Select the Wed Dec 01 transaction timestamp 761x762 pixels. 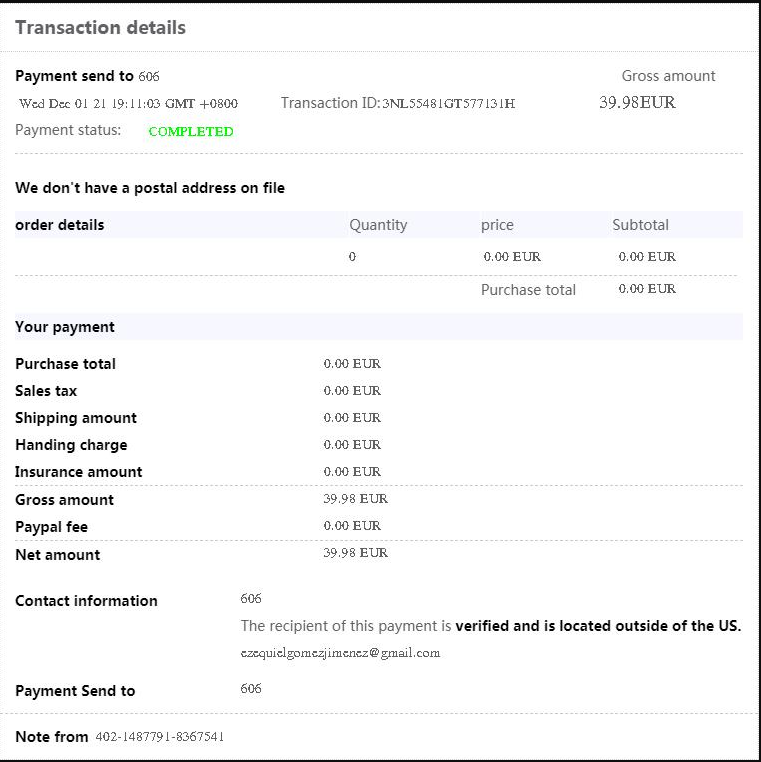128,104
